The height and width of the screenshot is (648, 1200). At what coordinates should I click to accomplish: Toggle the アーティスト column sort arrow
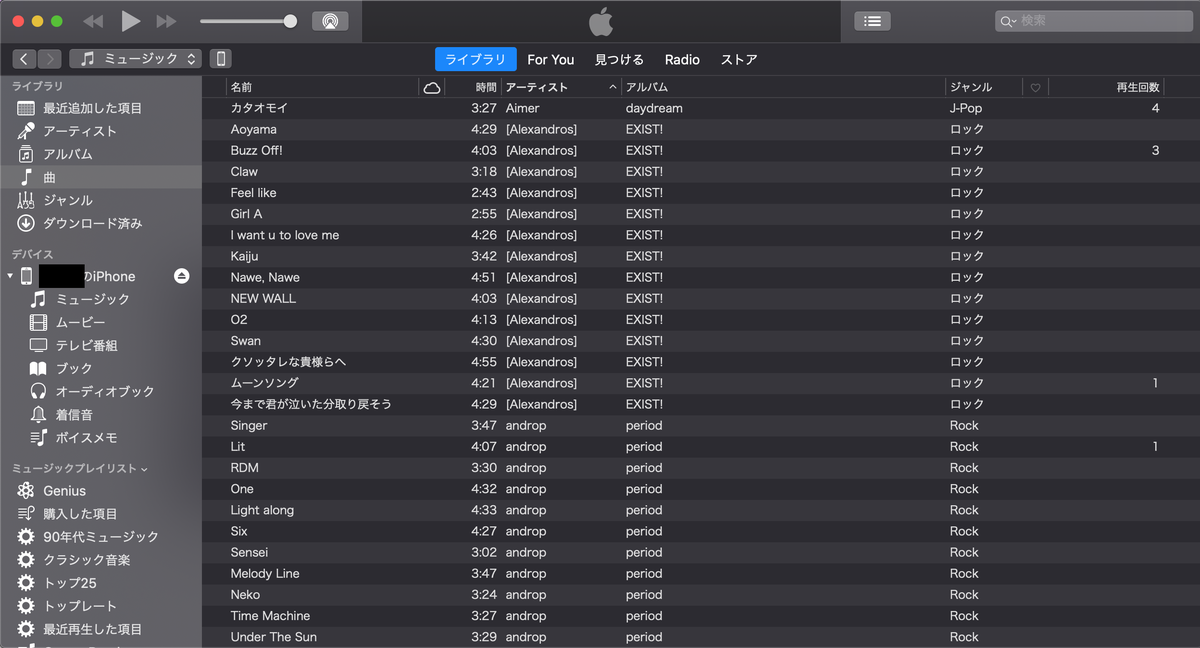(x=613, y=88)
